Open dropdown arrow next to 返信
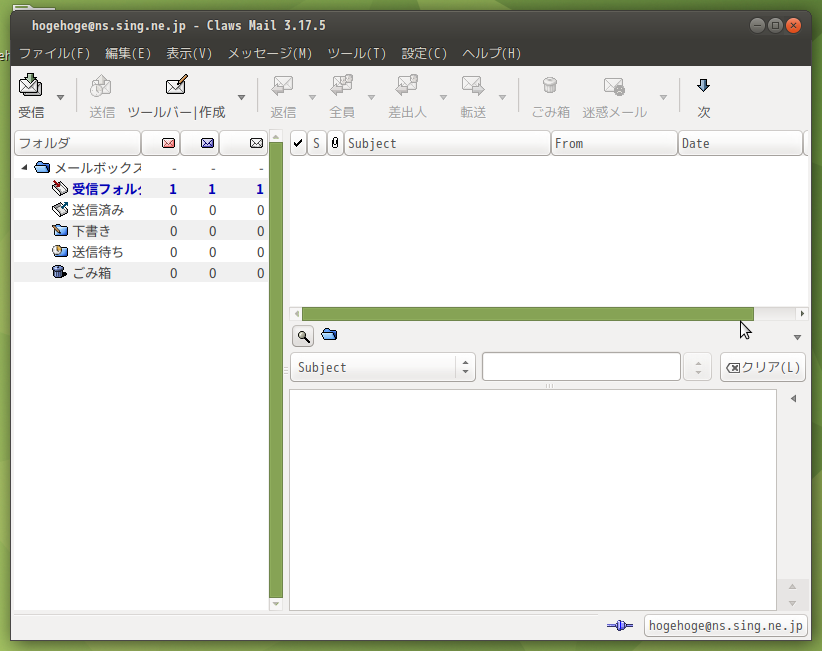Screen dimensions: 822x651 point(312,97)
